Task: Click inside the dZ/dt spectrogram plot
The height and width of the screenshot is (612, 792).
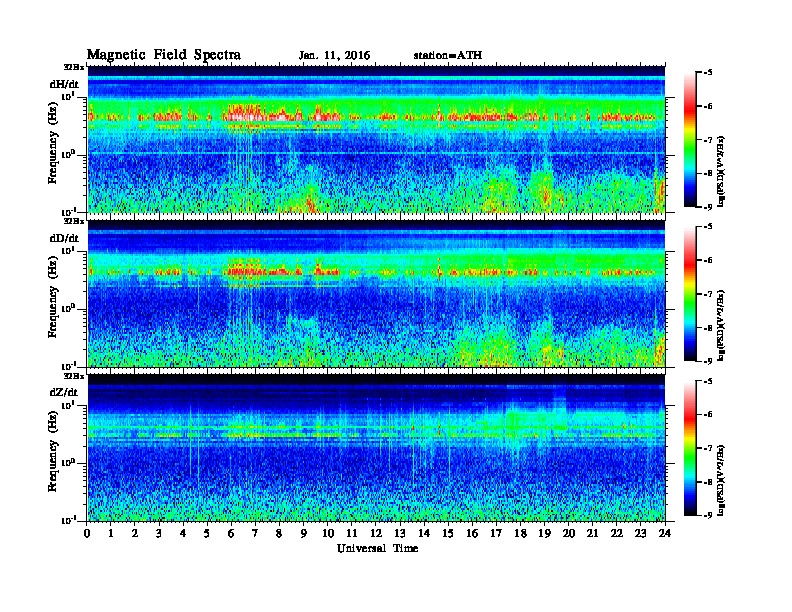Action: tap(376, 448)
